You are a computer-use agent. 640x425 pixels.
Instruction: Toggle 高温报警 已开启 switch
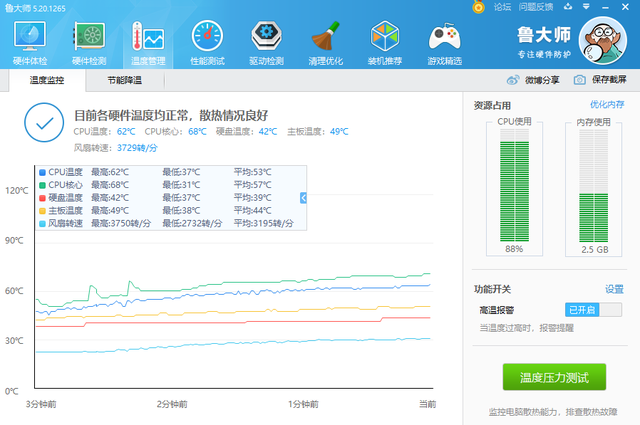point(593,310)
